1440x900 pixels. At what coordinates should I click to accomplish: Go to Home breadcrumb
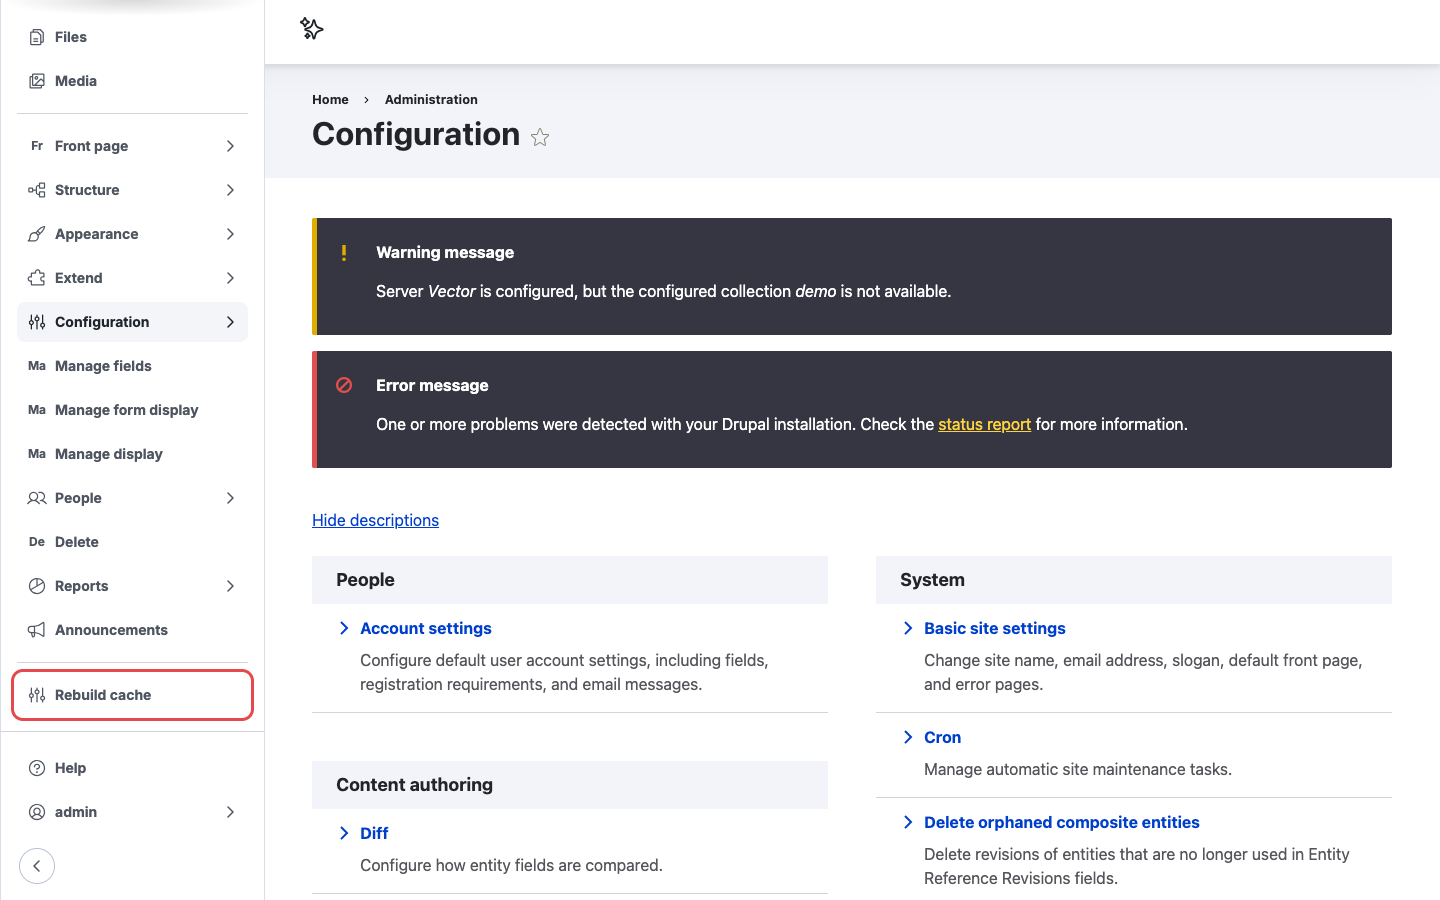click(x=330, y=100)
